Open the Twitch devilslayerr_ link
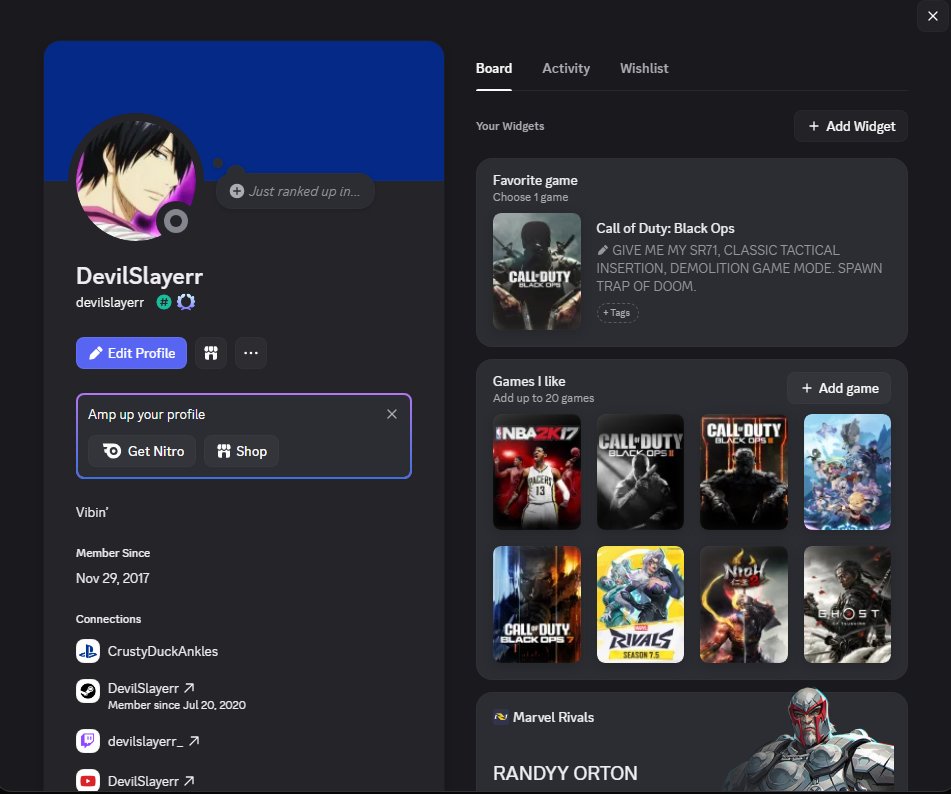 pos(153,741)
